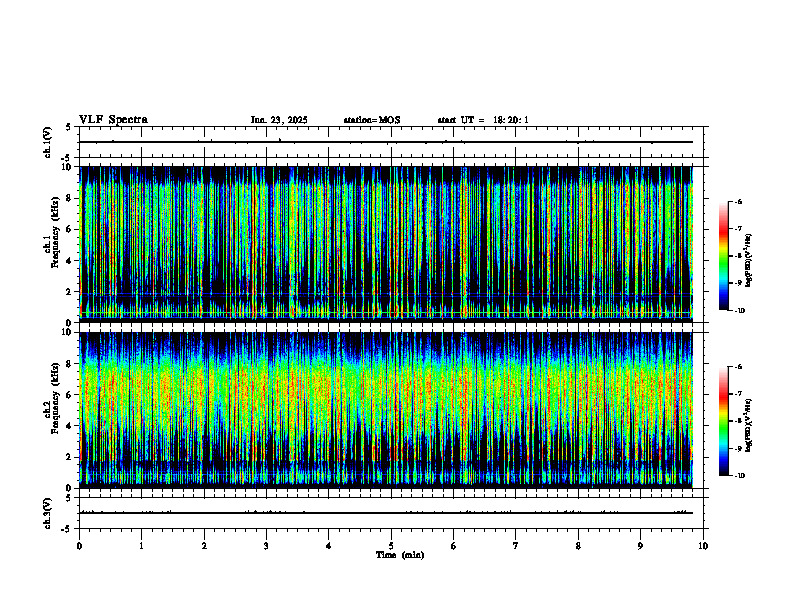Viewport: 792px width, 612px height.
Task: Select the "start UT = 18:20: 1" text
Action: pos(483,120)
